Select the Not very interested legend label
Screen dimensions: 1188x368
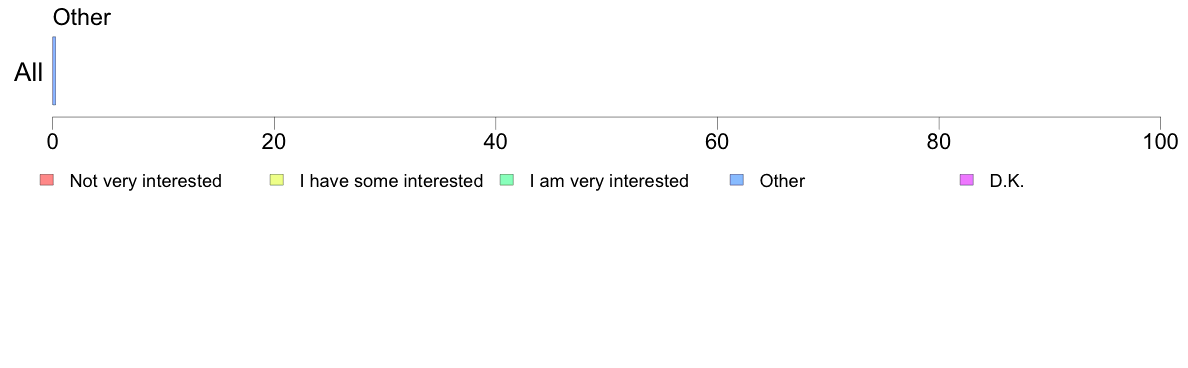pyautogui.click(x=145, y=181)
